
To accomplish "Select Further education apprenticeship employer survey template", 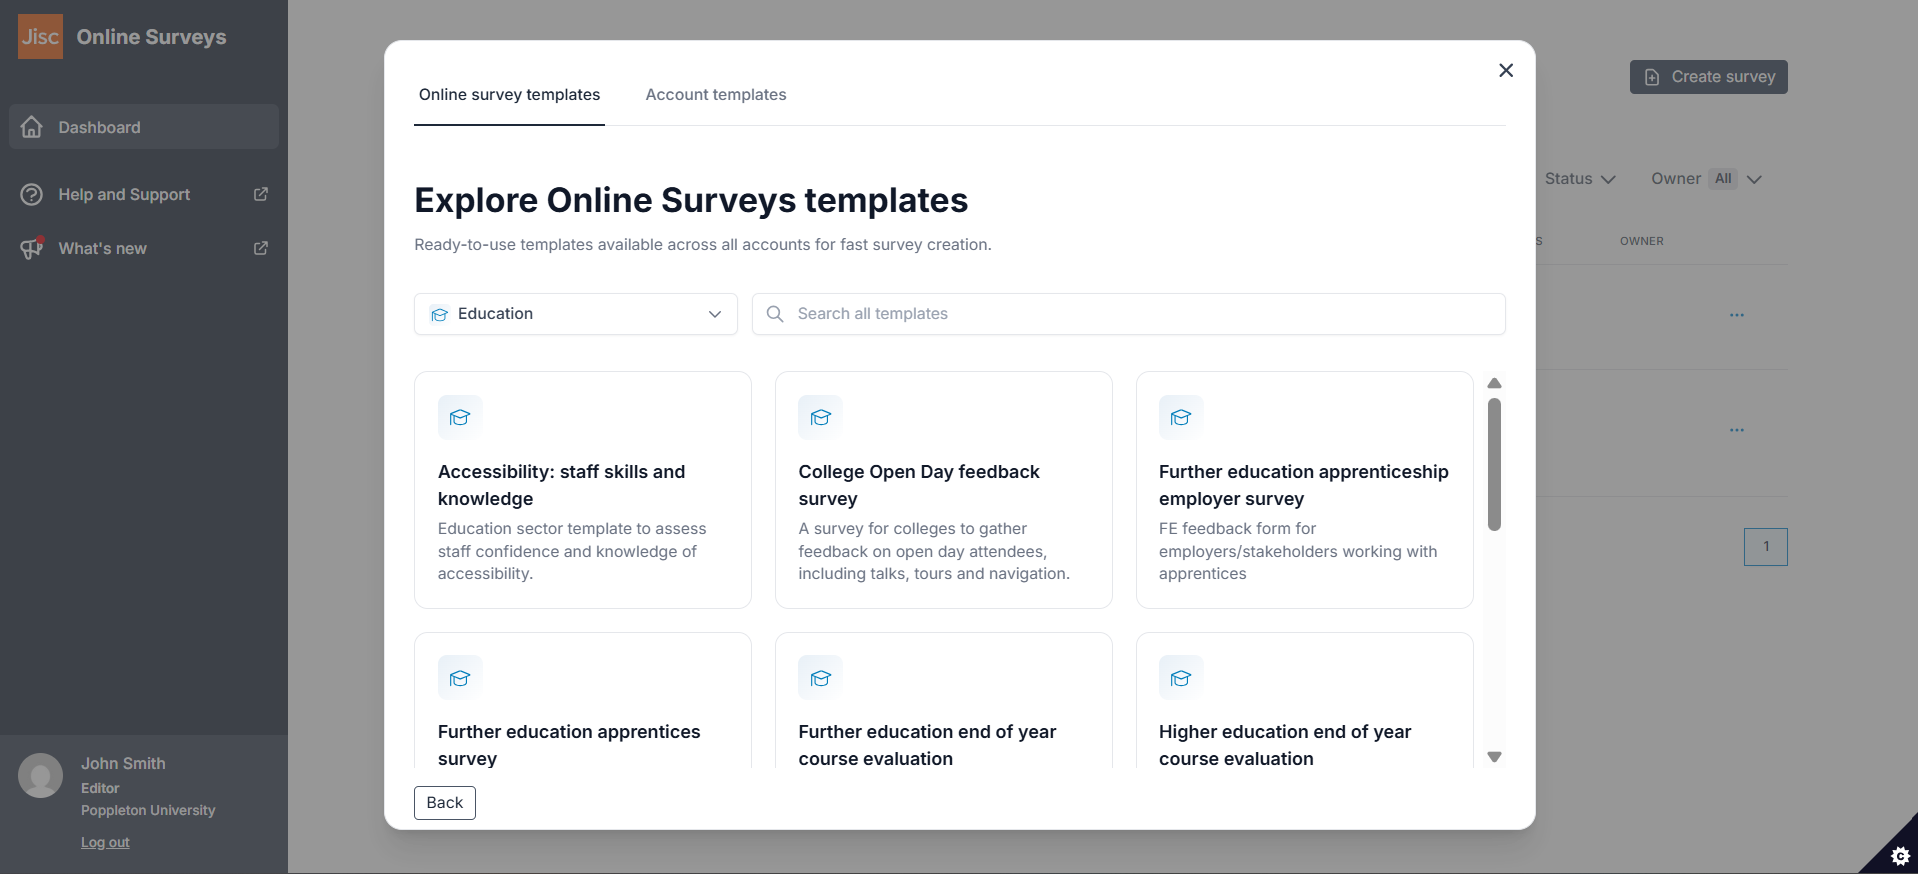I will point(1305,490).
